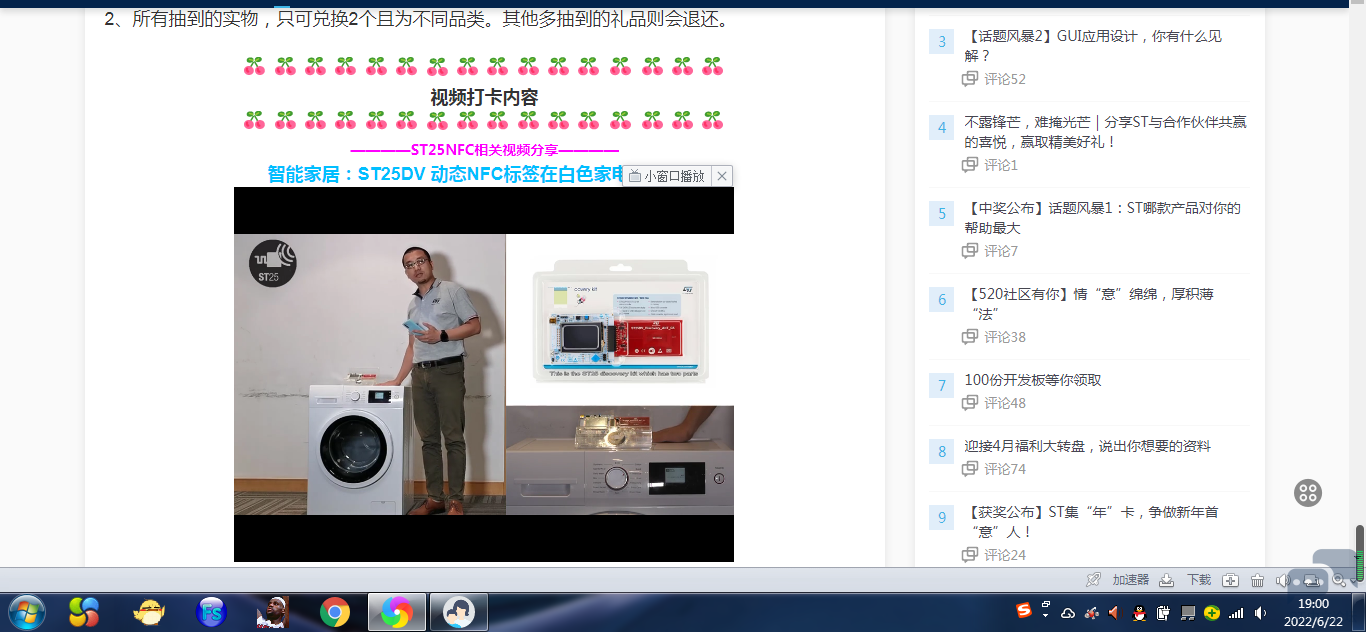Click the browser rocket accelerator icon
The image size is (1366, 632).
[x=1093, y=580]
